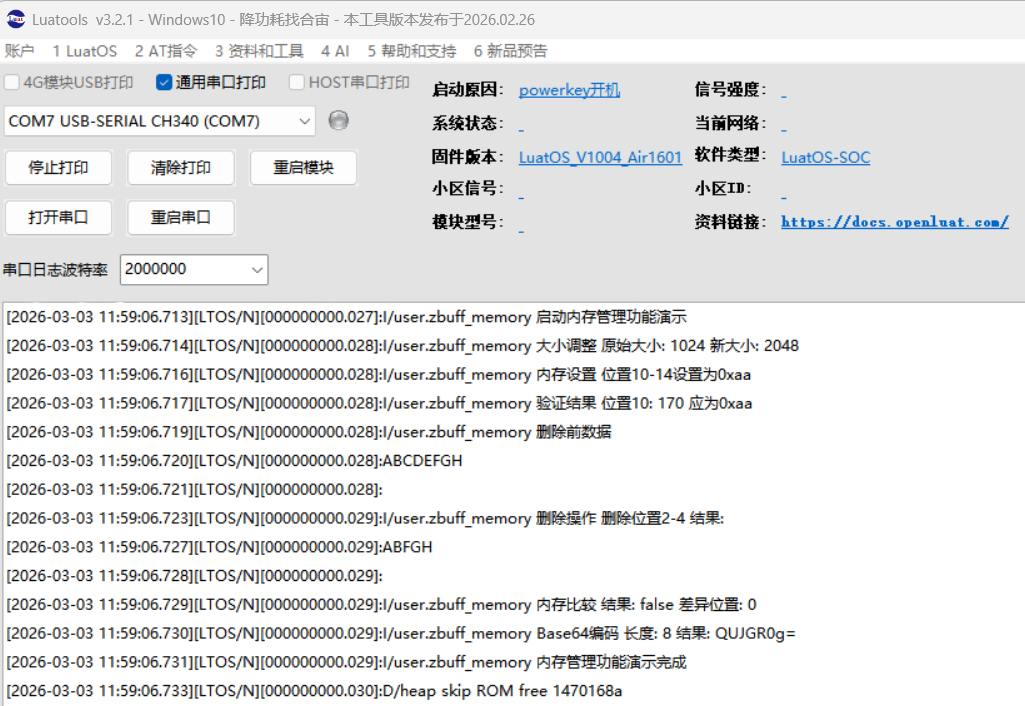
Task: Expand the 2000000 baud rate dropdown
Action: (194, 269)
